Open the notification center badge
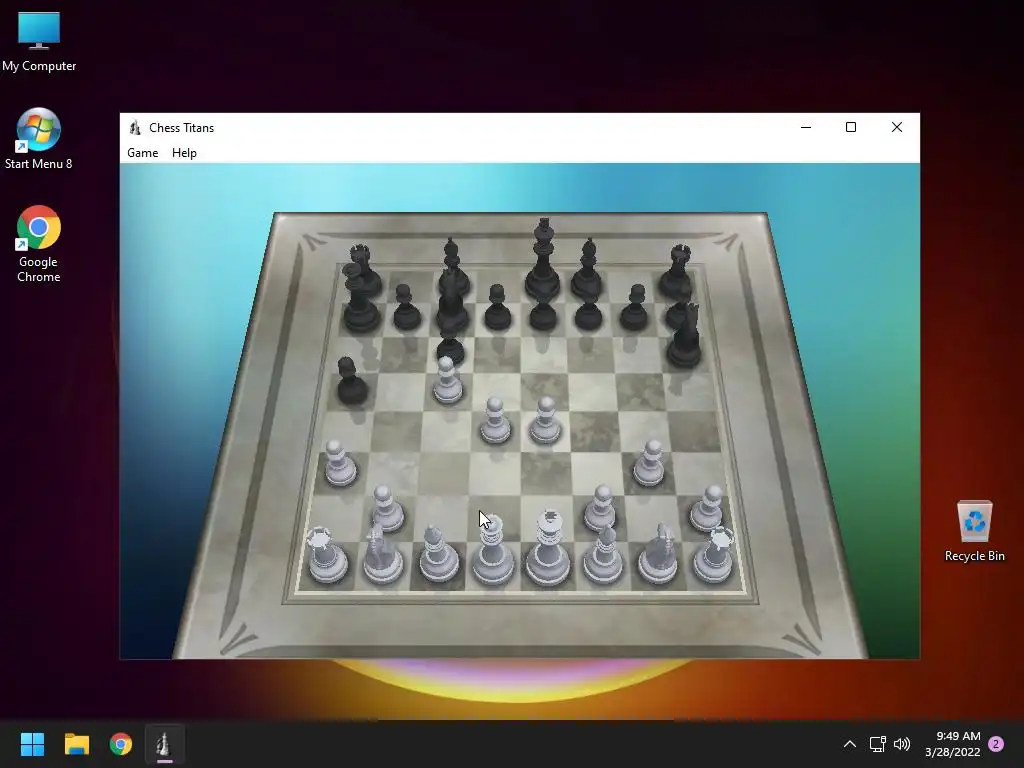 click(996, 744)
